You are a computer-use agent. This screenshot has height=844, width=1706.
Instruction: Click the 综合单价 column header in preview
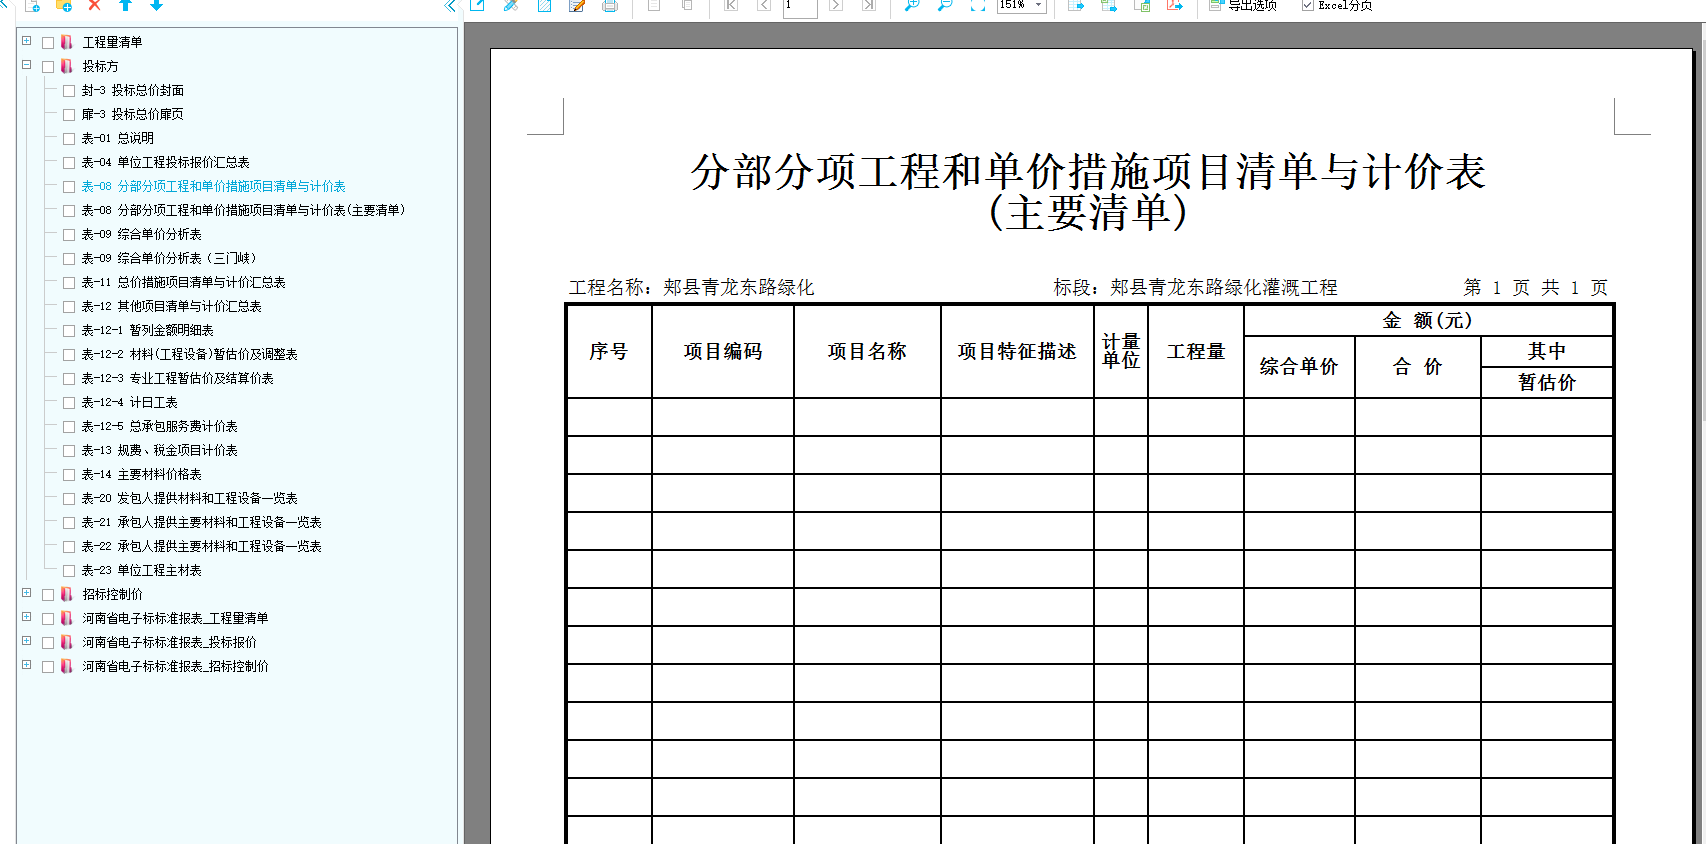[1299, 367]
